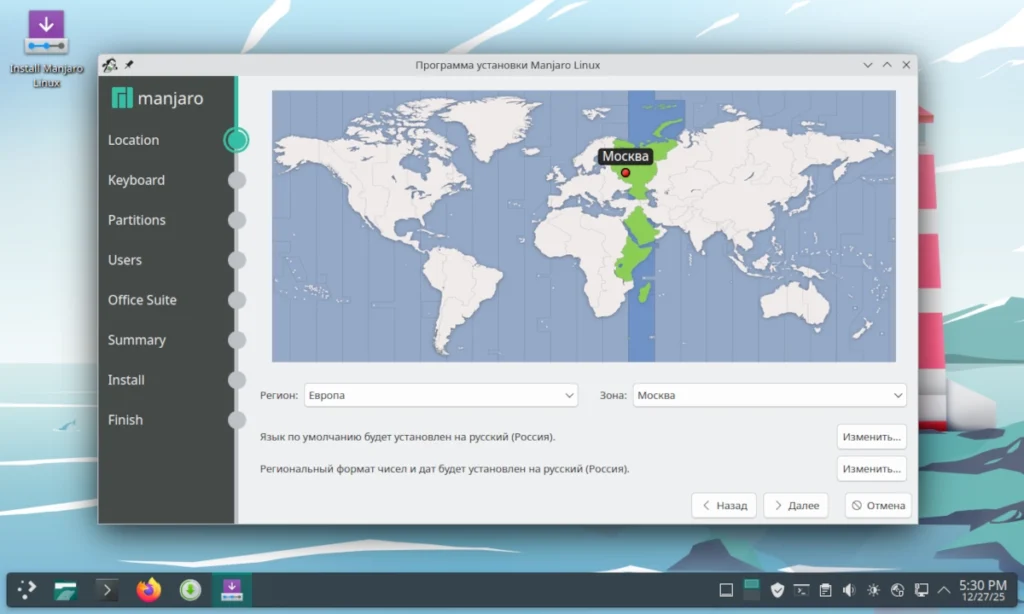Click the Назад button
The image size is (1024, 614).
pyautogui.click(x=724, y=506)
